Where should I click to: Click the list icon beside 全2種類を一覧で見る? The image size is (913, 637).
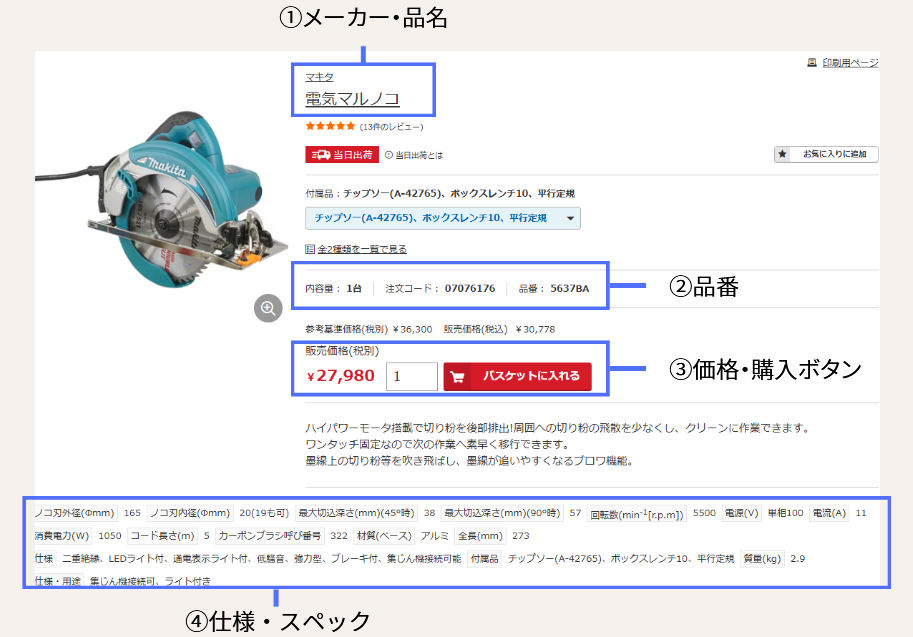pyautogui.click(x=310, y=249)
